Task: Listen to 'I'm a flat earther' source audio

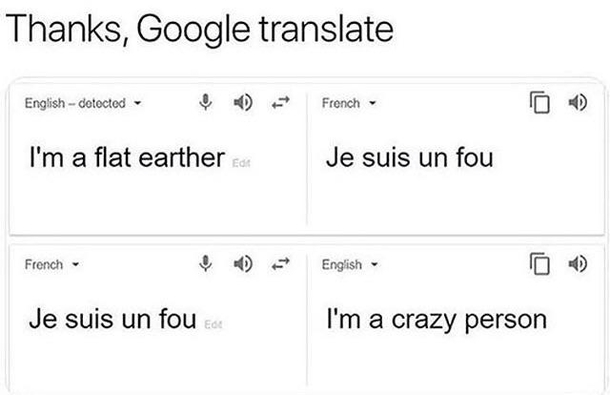Action: [243, 103]
